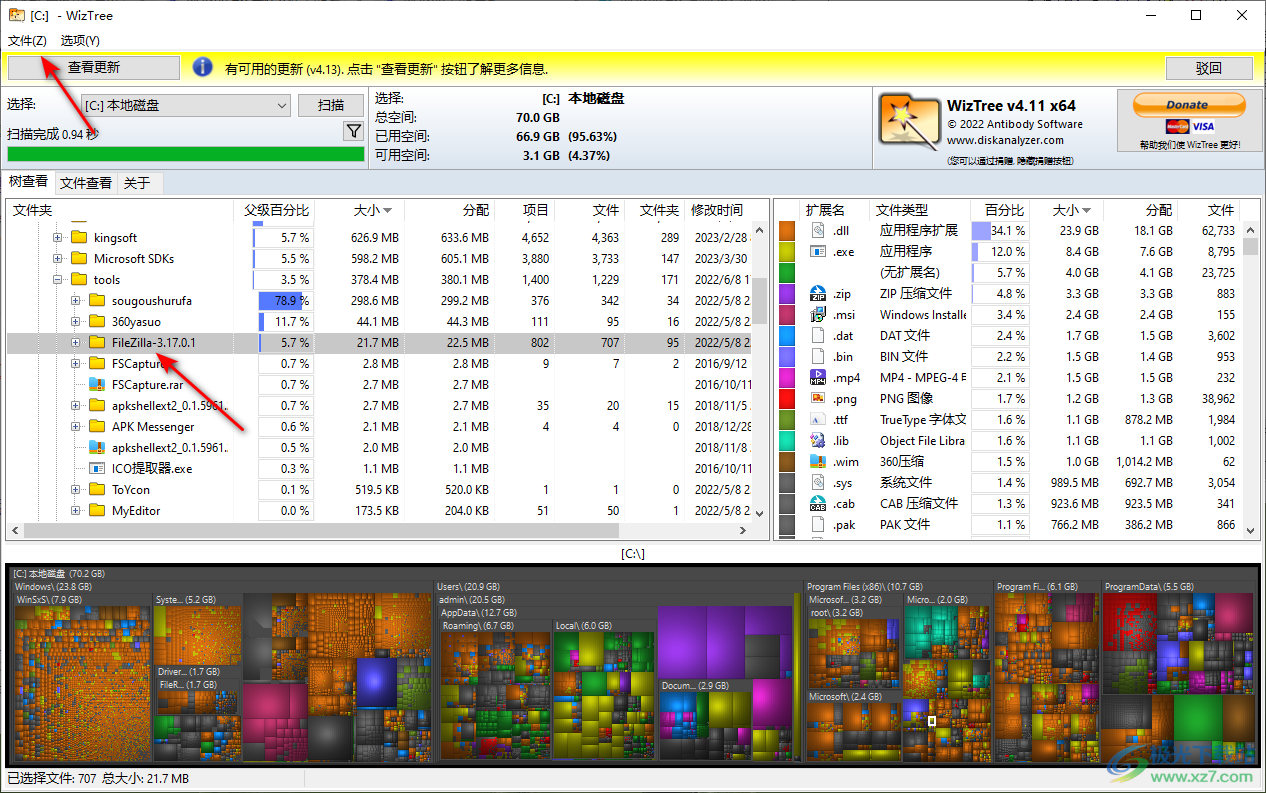Click the filter funnel icon
Image resolution: width=1266 pixels, height=793 pixels.
353,131
